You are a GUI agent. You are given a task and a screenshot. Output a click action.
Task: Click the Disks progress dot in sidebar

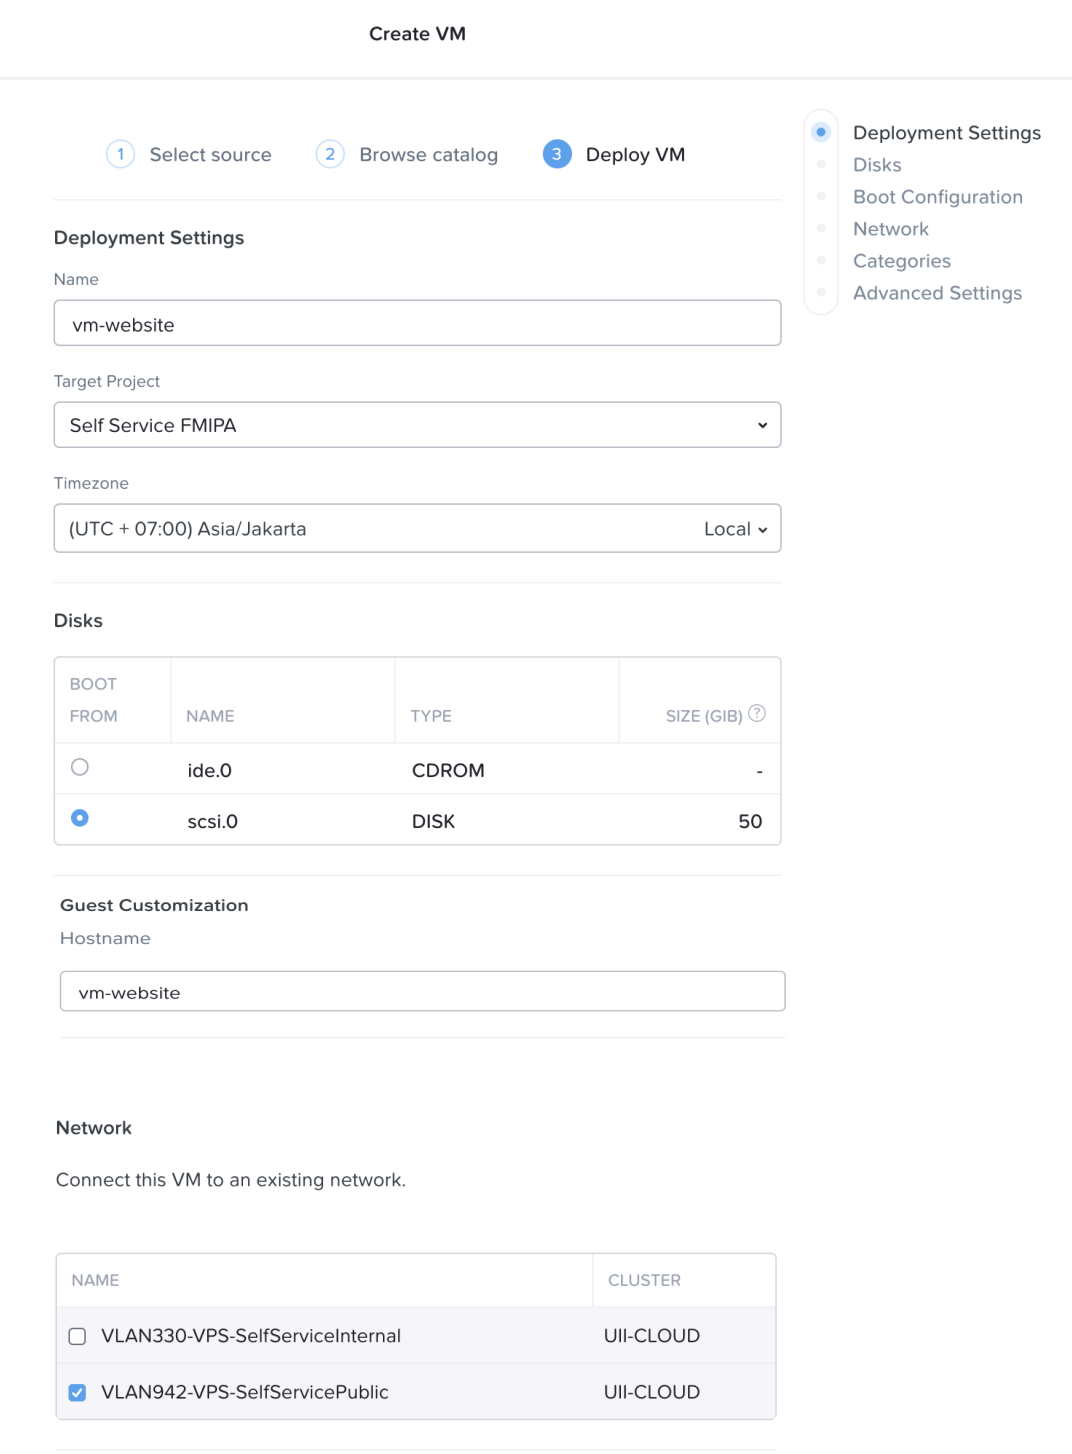(x=820, y=164)
